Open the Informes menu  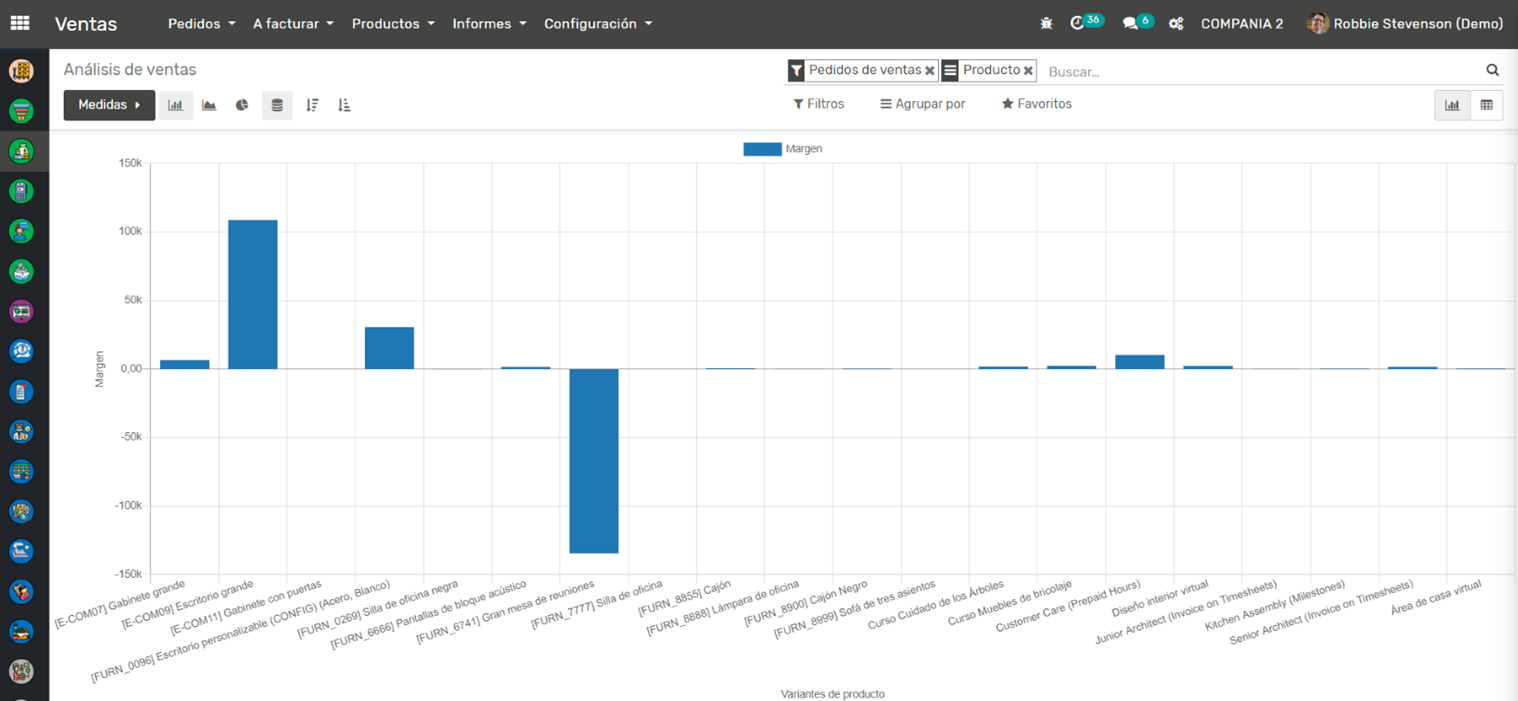pyautogui.click(x=489, y=23)
